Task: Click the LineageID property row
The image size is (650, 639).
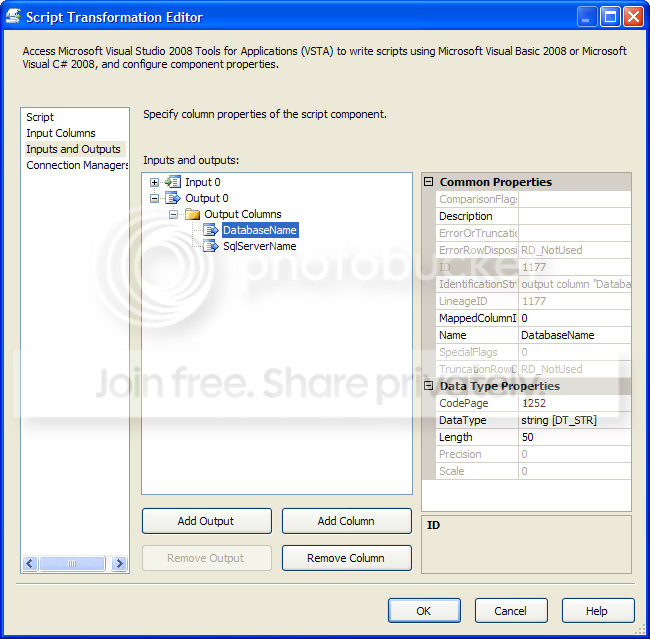Action: click(x=533, y=301)
